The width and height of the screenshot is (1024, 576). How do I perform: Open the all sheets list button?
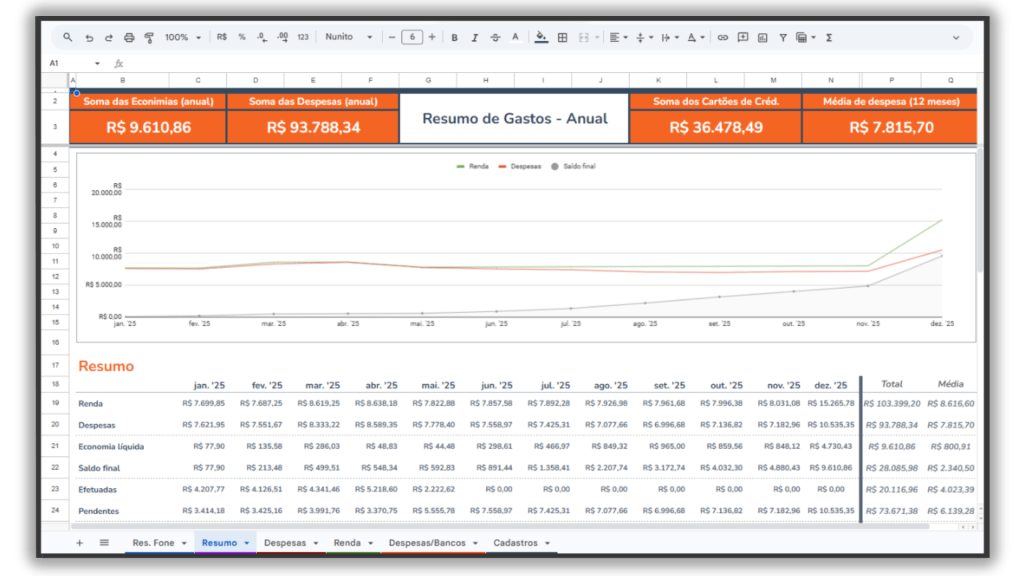[104, 543]
